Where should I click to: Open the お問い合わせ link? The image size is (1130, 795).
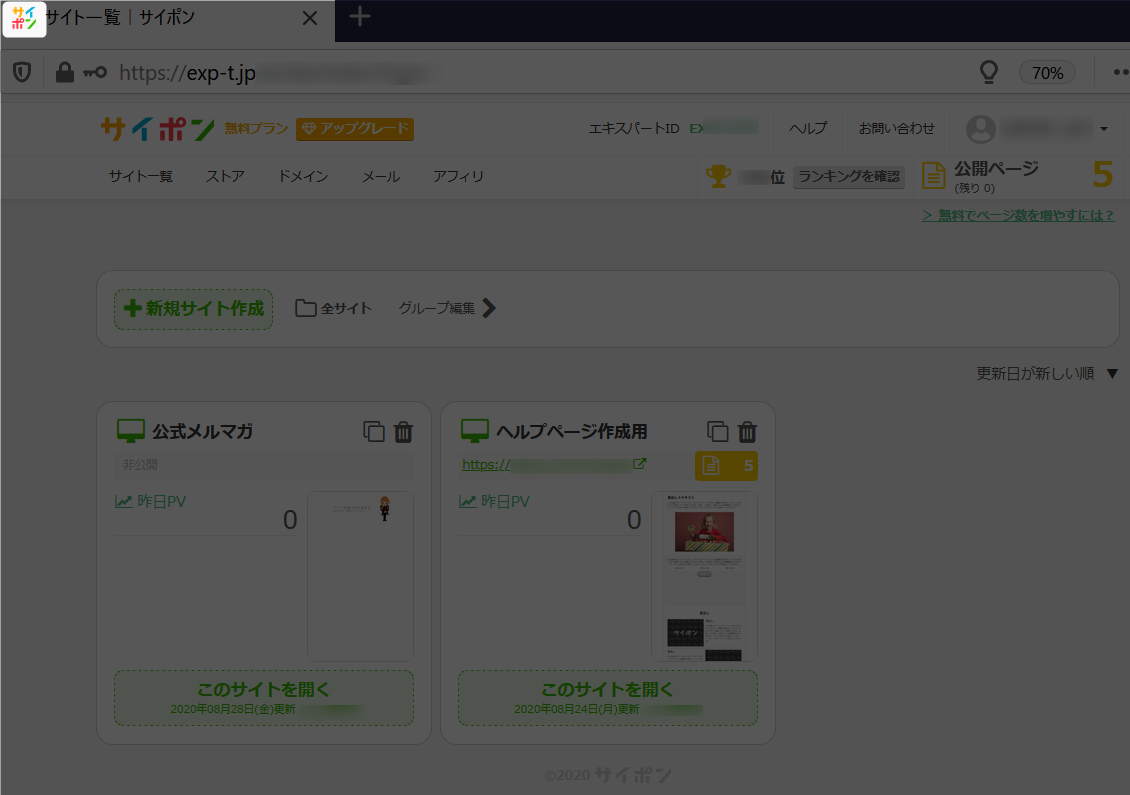(x=897, y=128)
